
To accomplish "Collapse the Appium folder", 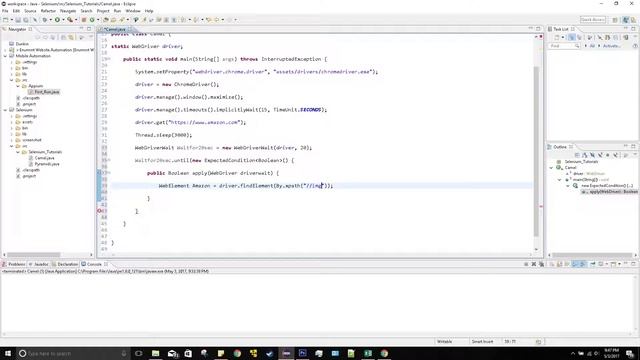I will click(x=18, y=86).
